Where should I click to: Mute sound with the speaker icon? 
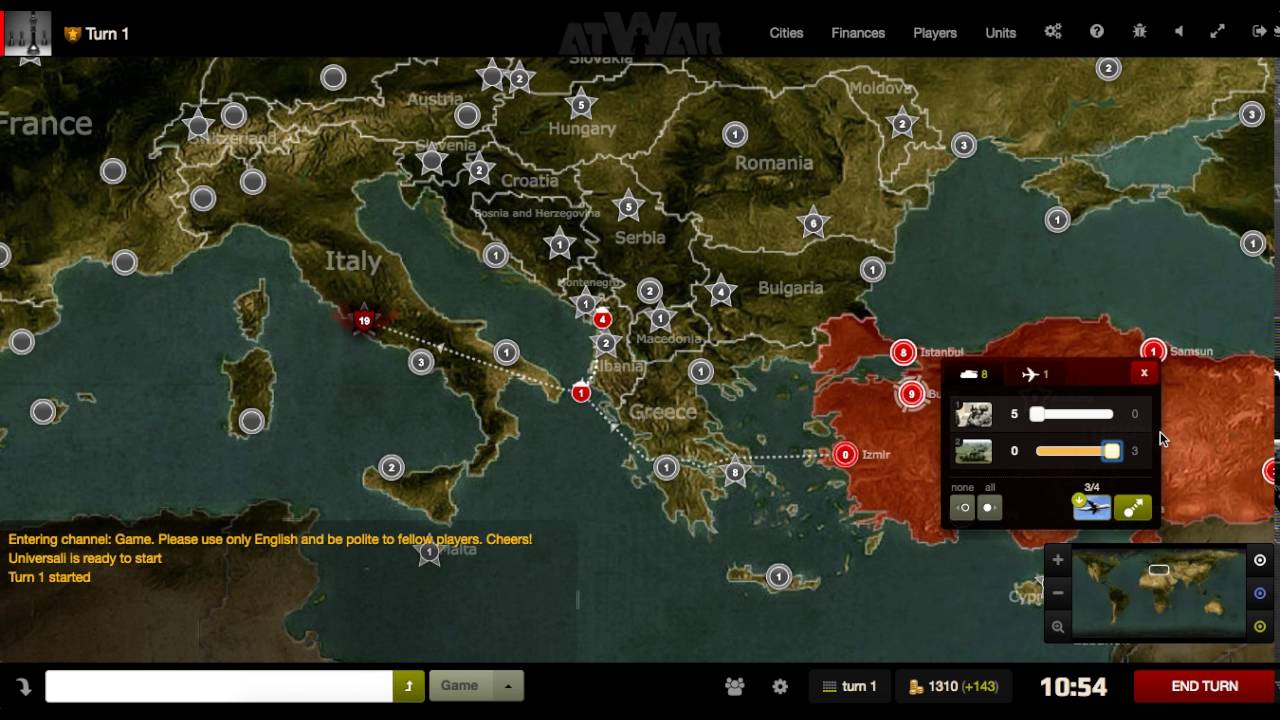point(1179,32)
